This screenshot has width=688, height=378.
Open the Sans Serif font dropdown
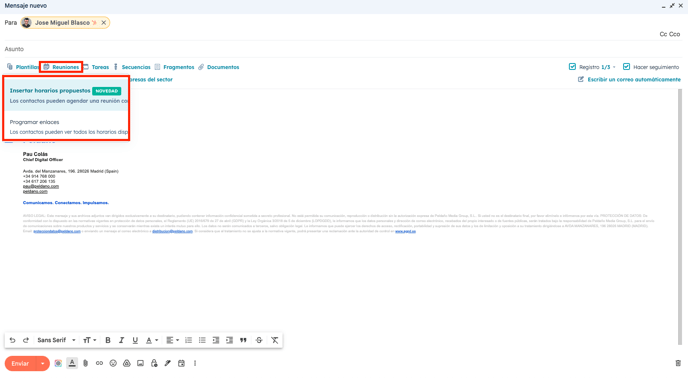tap(56, 340)
